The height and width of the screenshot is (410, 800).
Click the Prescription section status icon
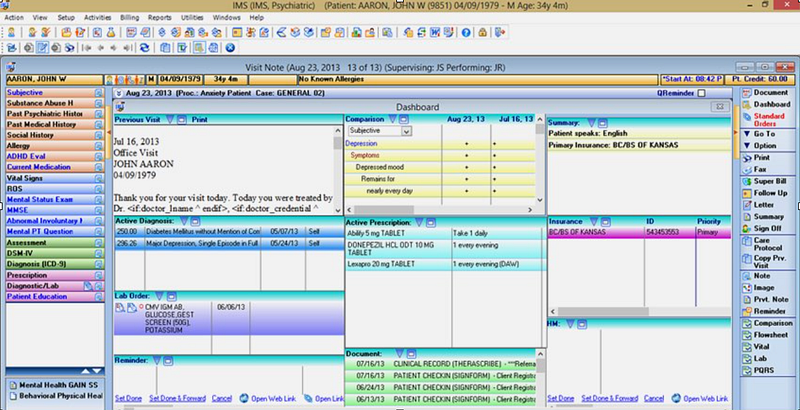(x=98, y=275)
